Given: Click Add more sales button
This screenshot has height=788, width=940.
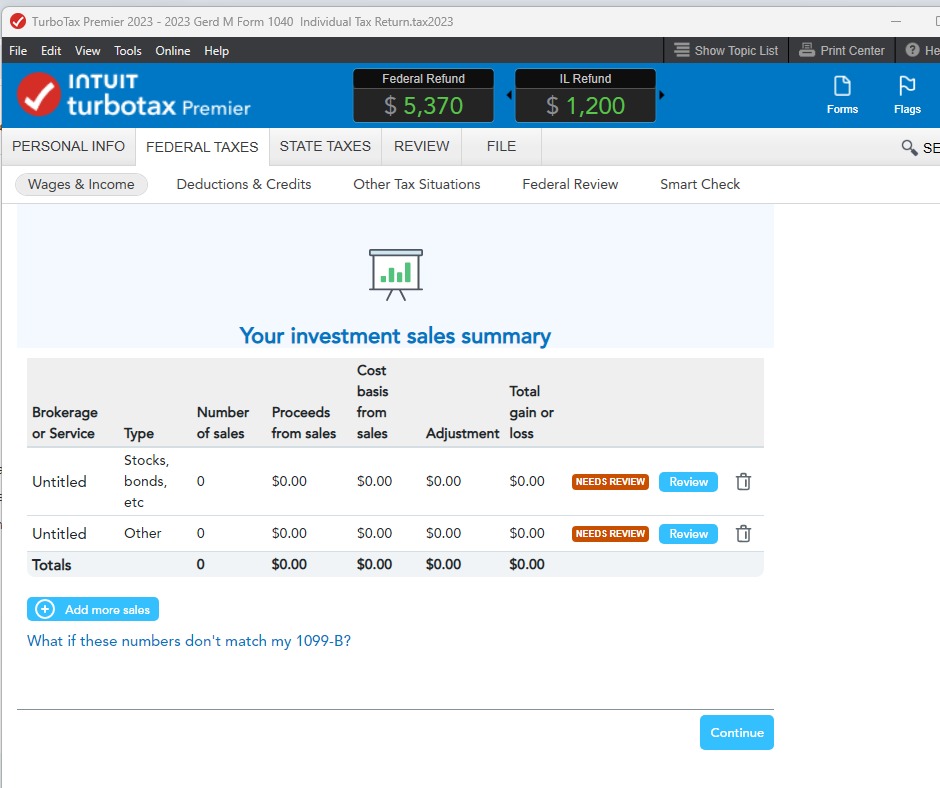Looking at the screenshot, I should click(x=93, y=609).
